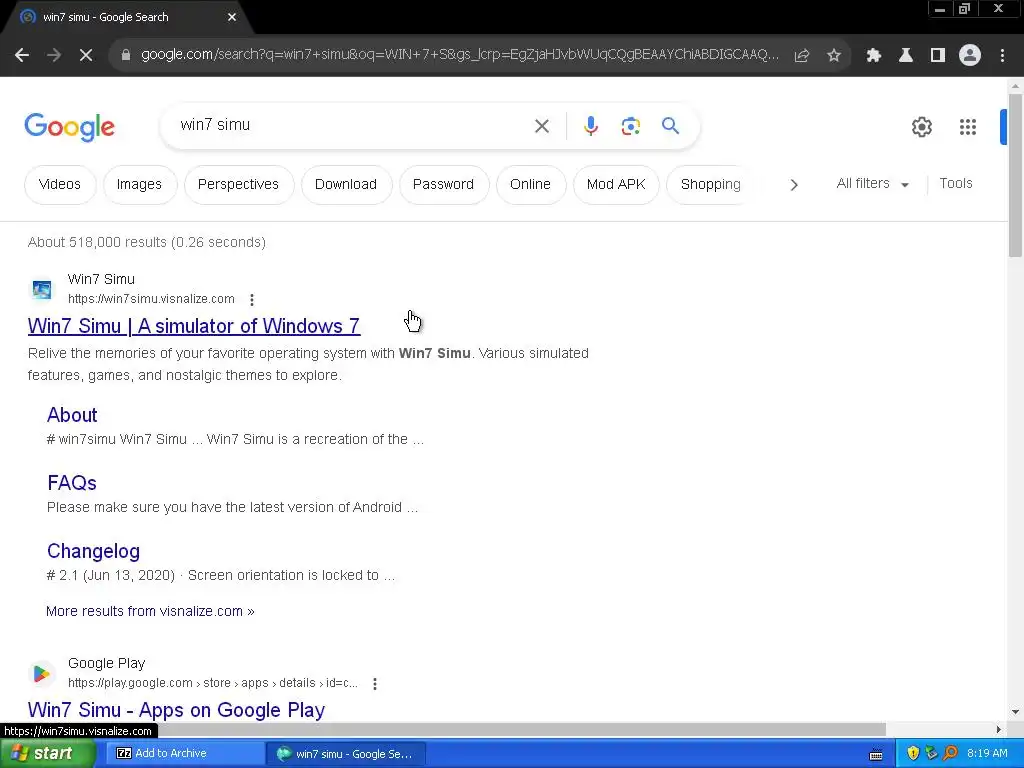Open 'Win7 Simu - Apps on Google Play'
Viewport: 1024px width, 768px height.
176,710
